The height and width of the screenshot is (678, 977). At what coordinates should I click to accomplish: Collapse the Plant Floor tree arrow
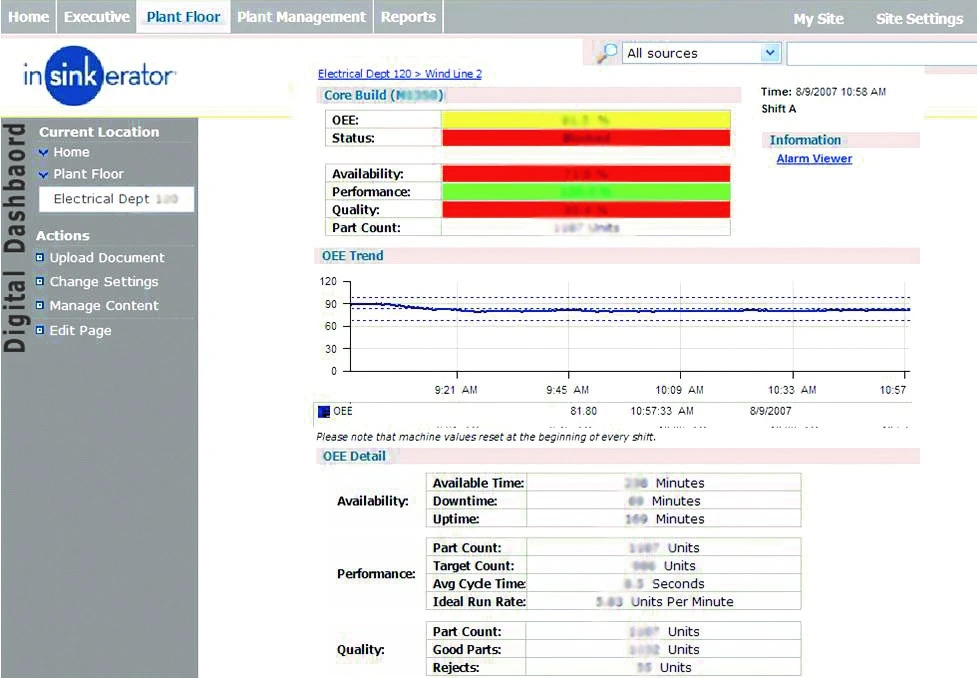[43, 175]
